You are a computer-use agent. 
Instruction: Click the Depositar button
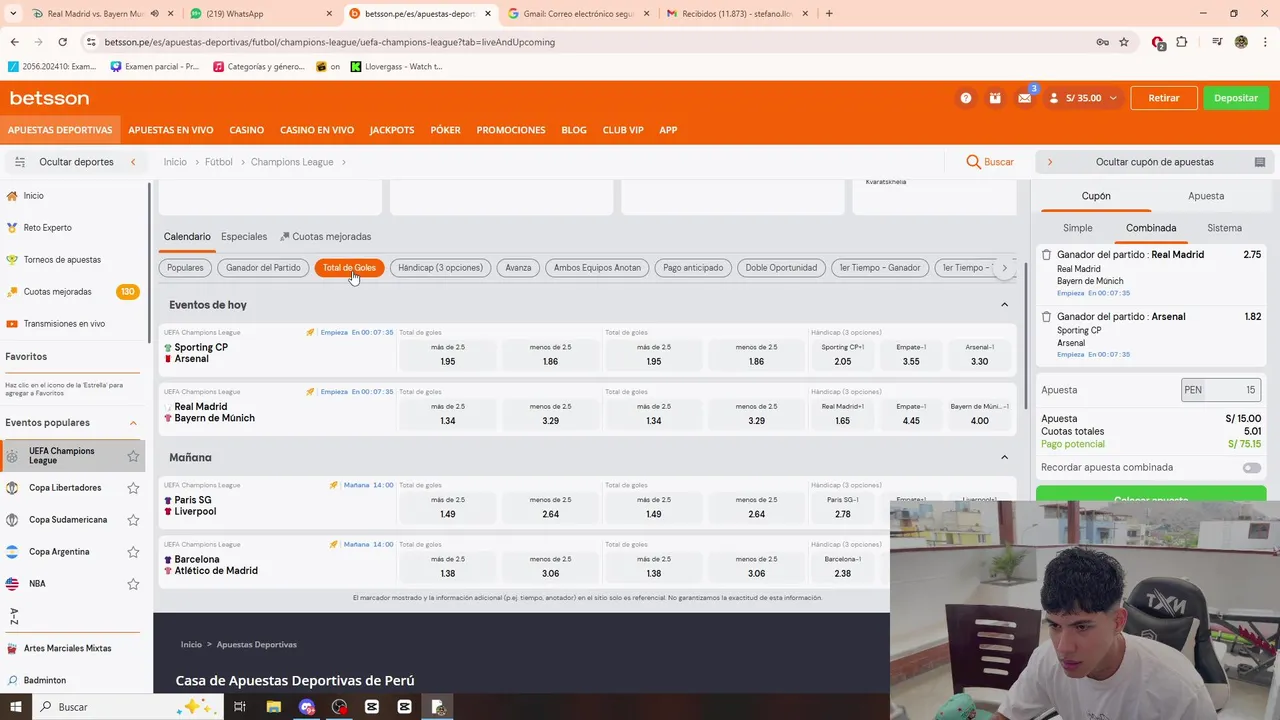tap(1236, 98)
